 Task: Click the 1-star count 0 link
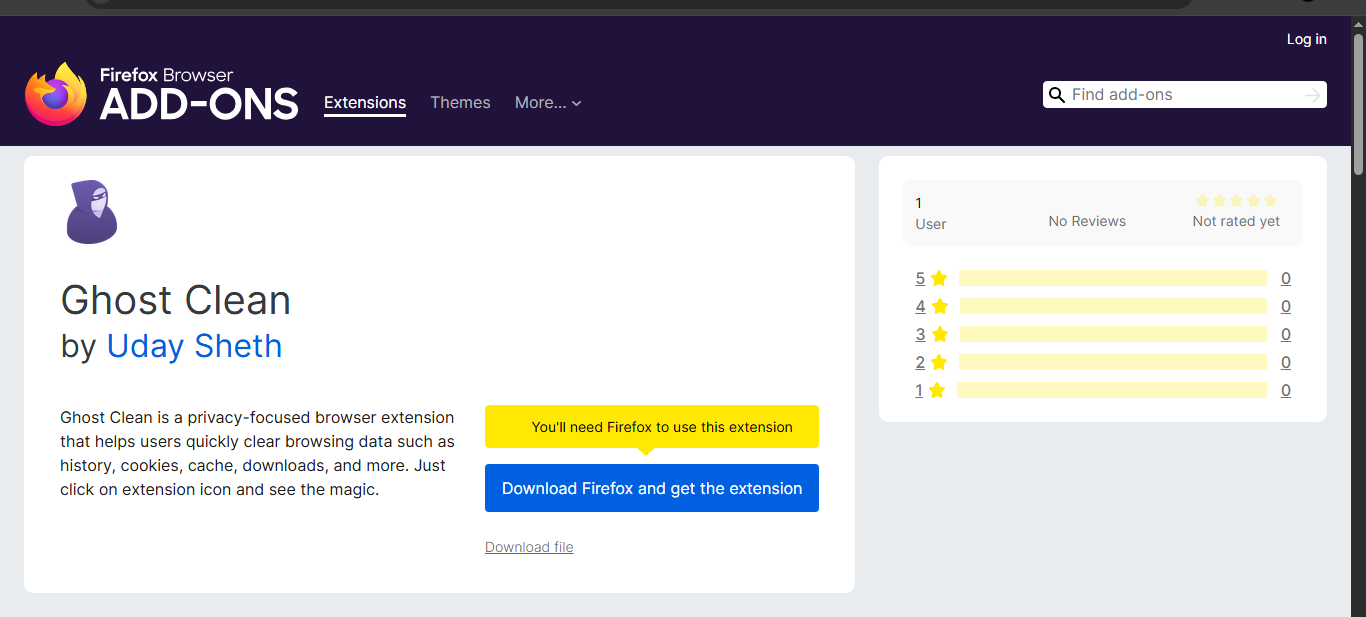pyautogui.click(x=1286, y=391)
